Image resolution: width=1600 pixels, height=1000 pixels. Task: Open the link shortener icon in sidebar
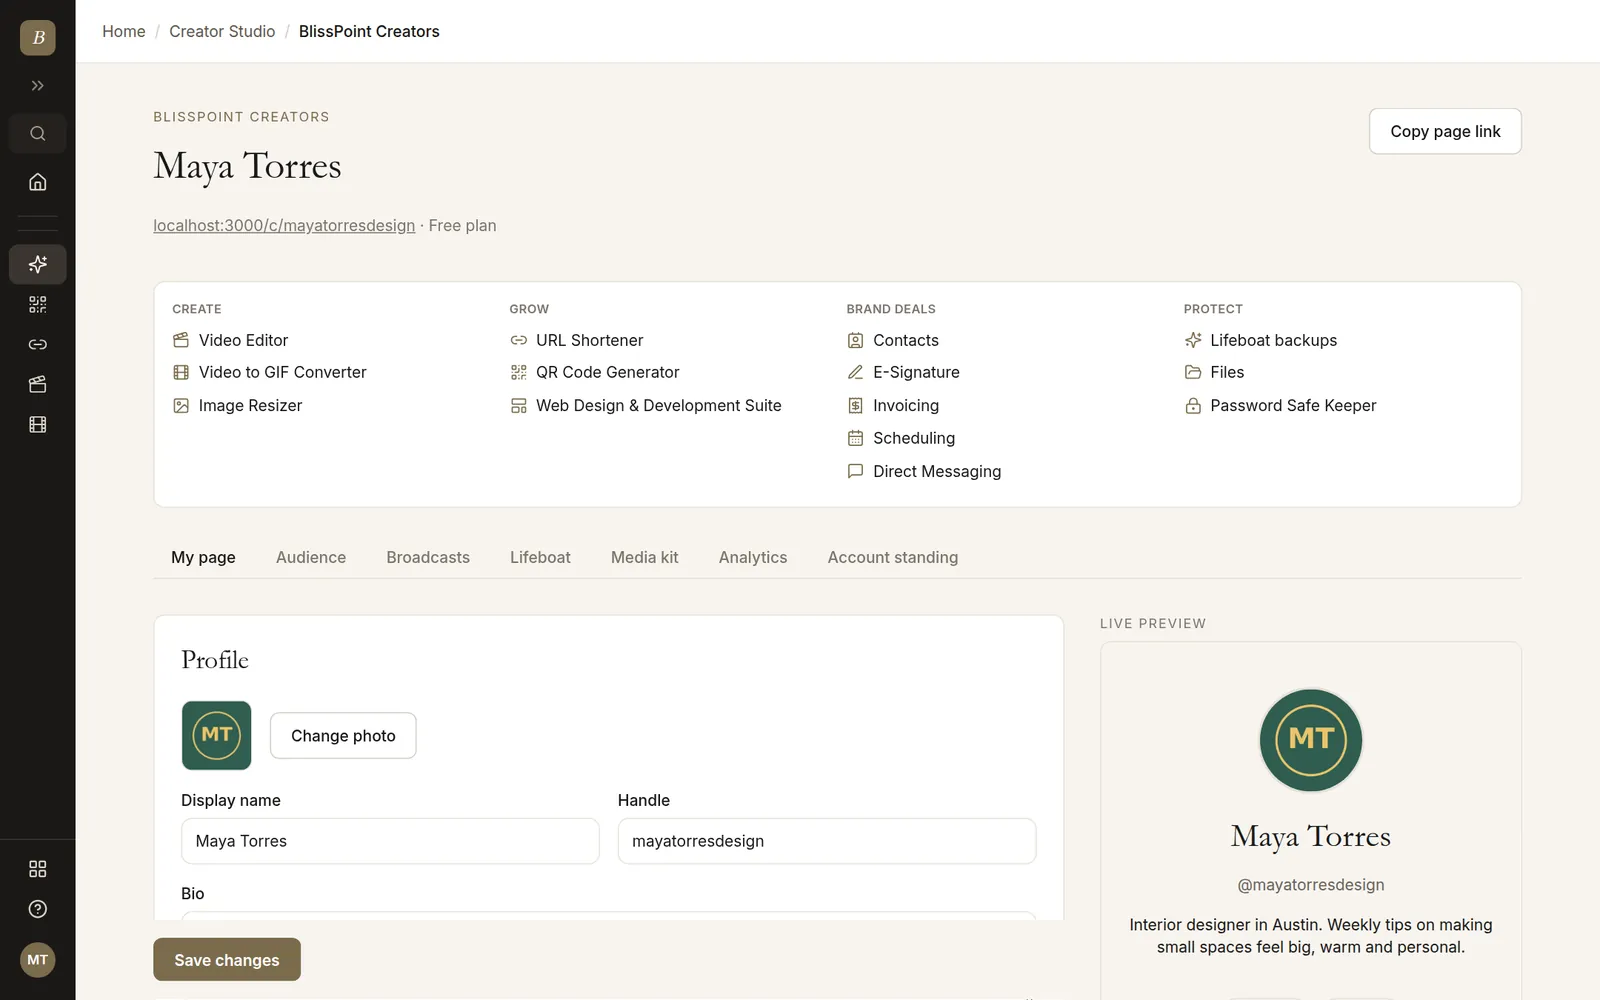pyautogui.click(x=38, y=344)
